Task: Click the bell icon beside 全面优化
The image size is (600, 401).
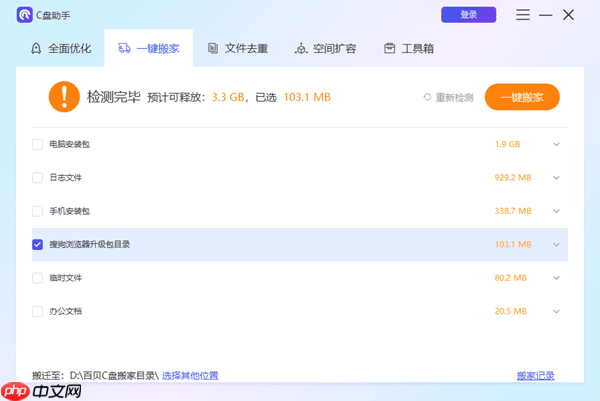Action: (x=36, y=49)
